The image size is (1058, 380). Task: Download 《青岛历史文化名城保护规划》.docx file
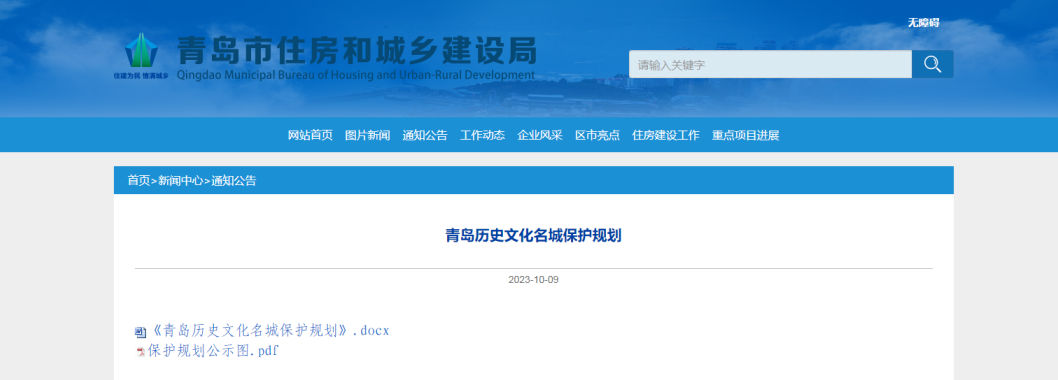click(269, 331)
